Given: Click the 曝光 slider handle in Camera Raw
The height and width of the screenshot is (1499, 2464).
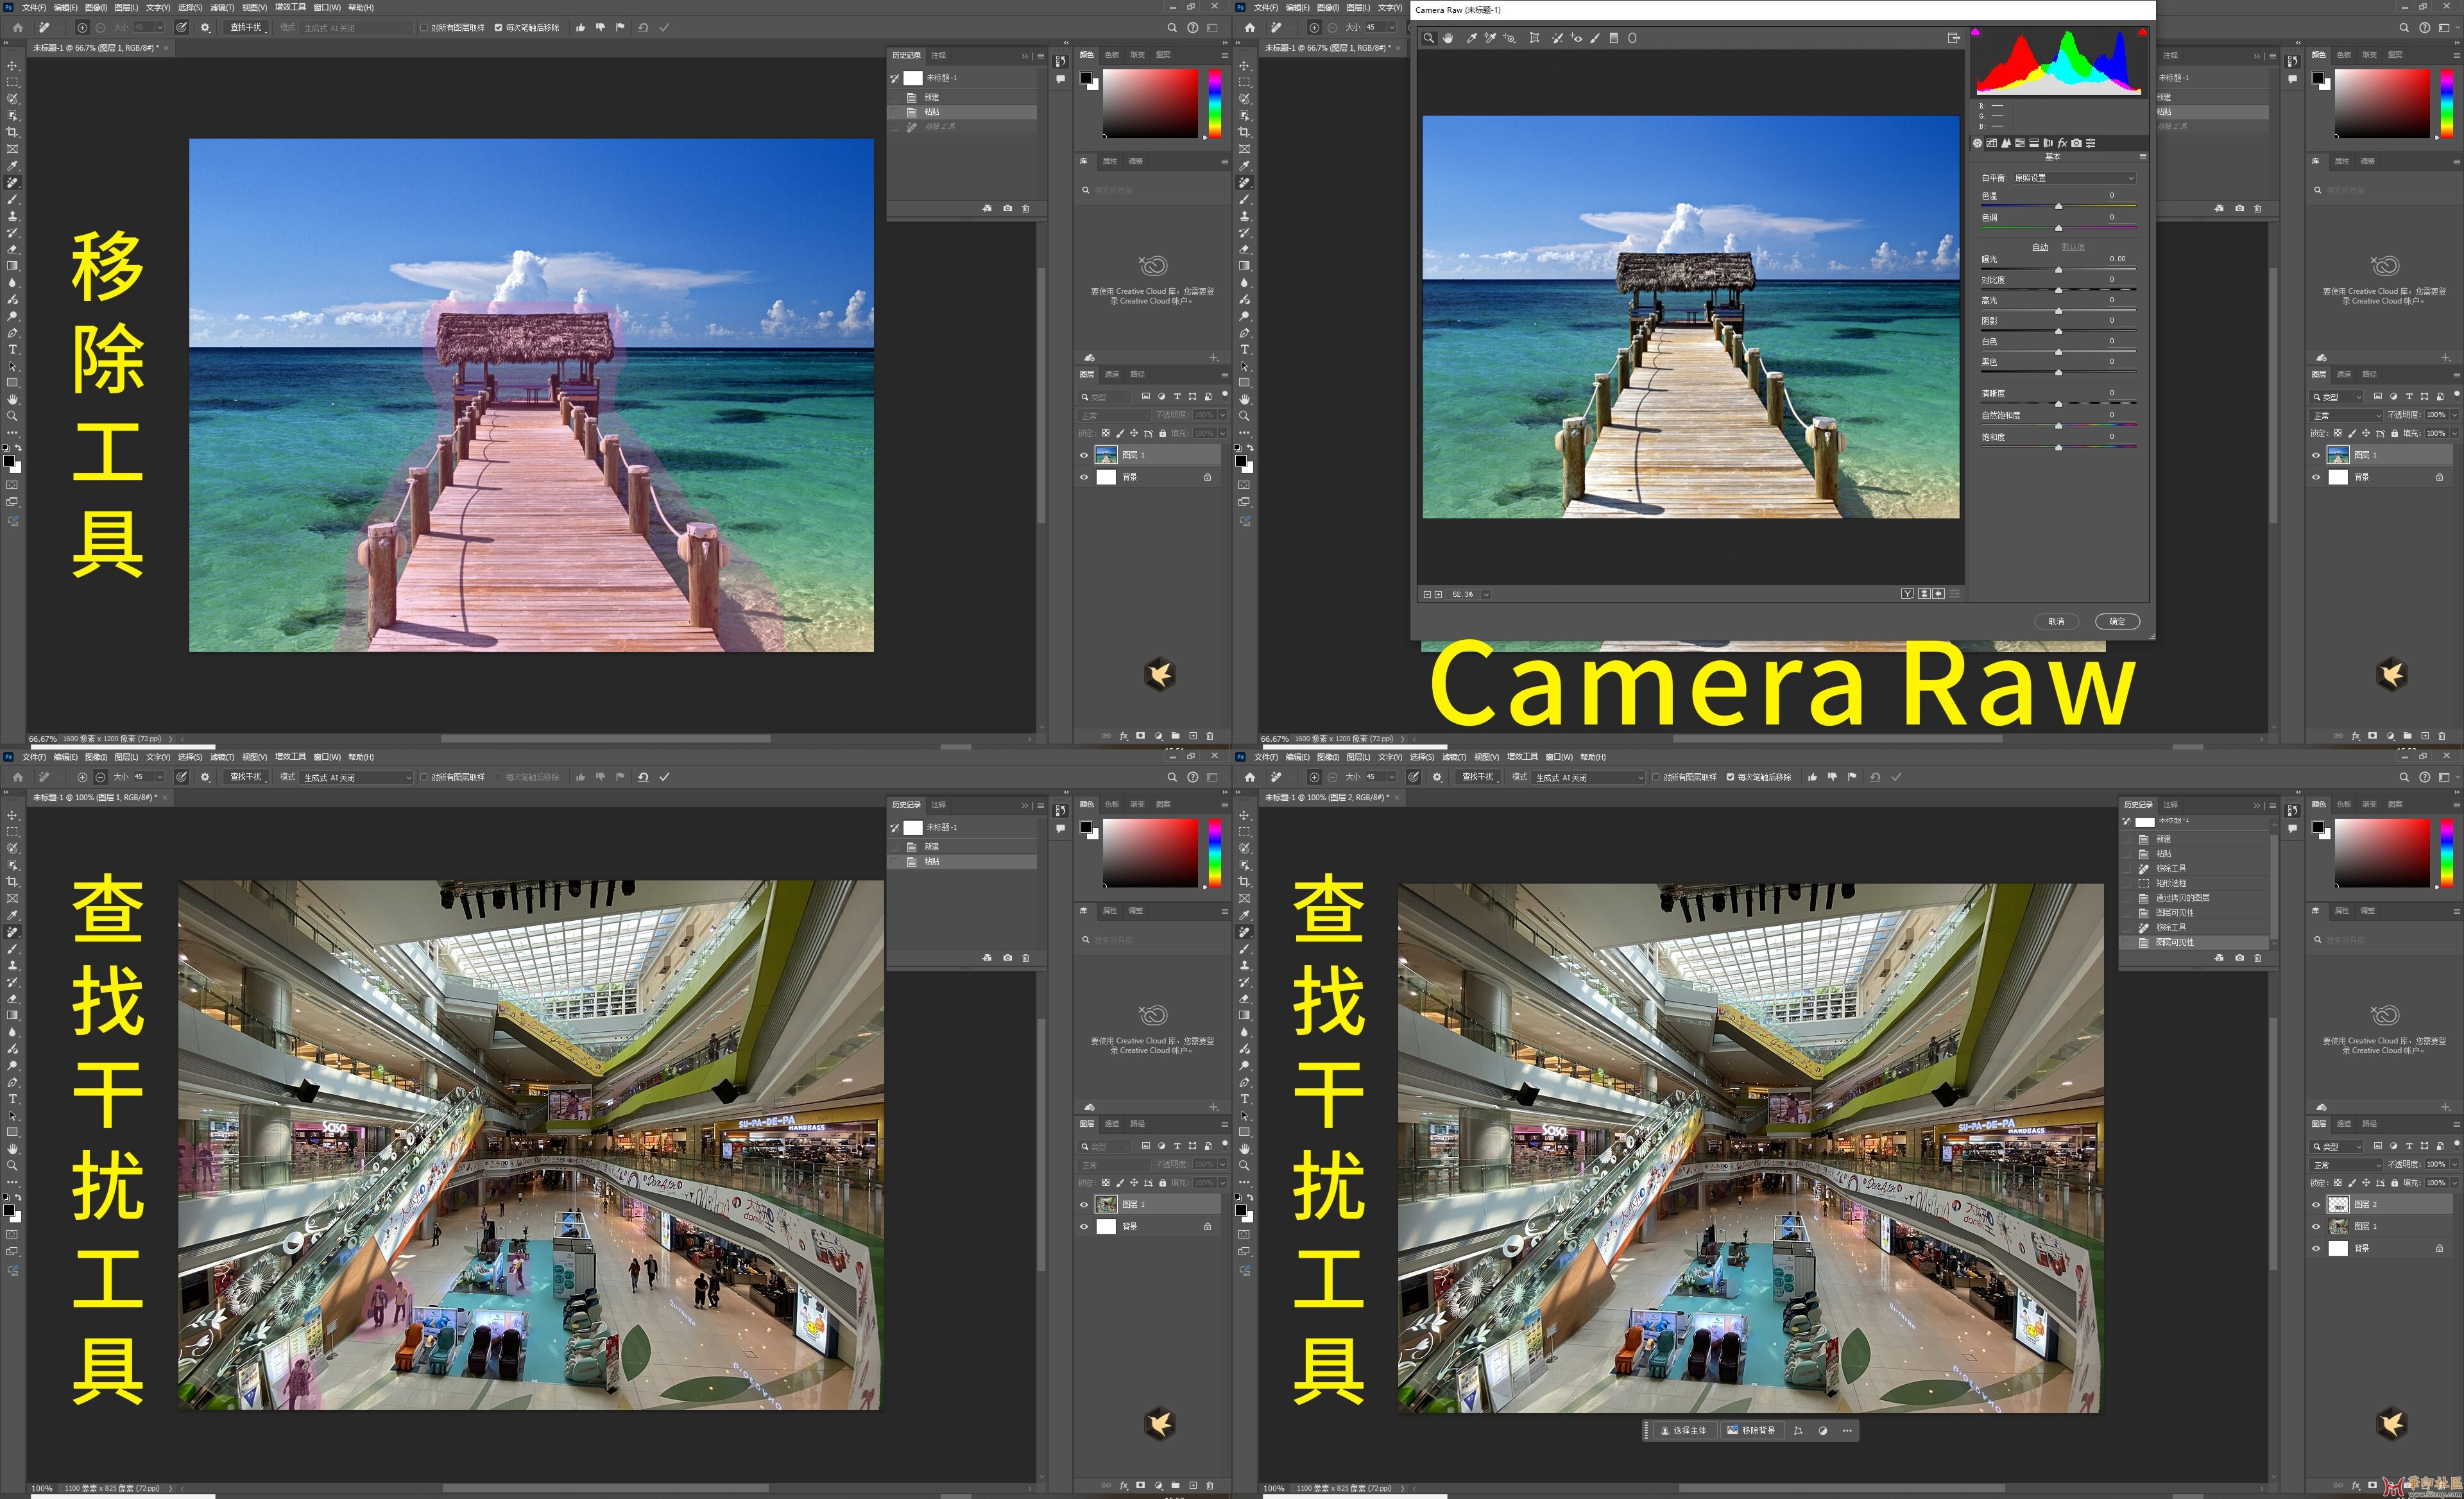Looking at the screenshot, I should pos(2058,270).
